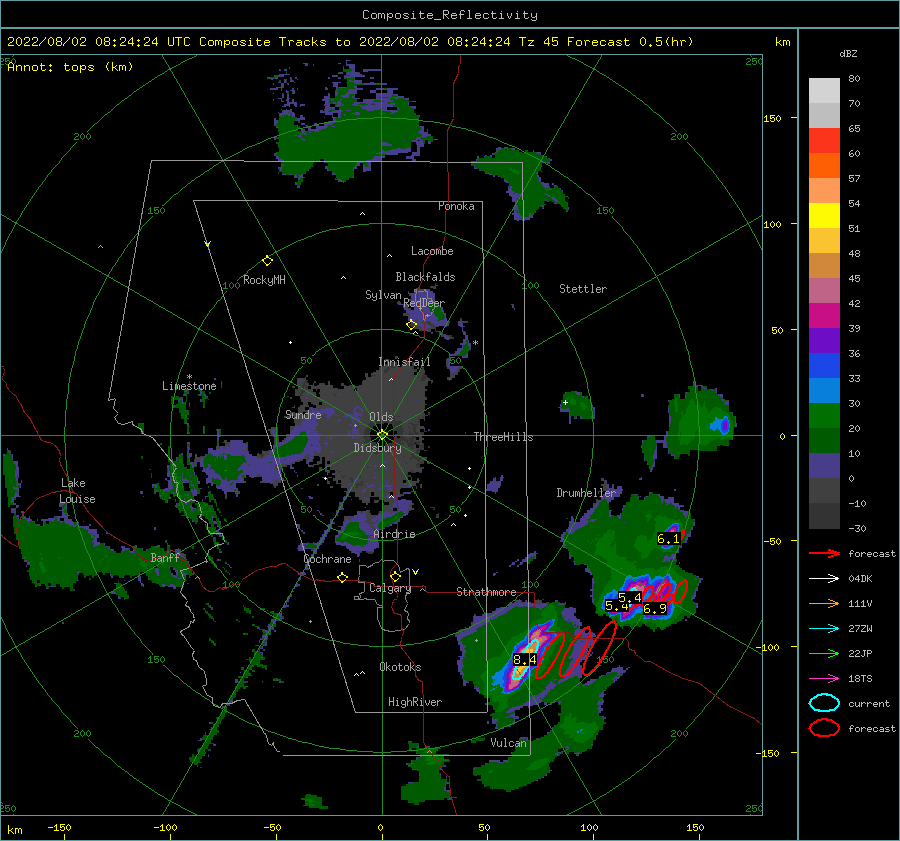Select the yellow 54-51 dBZ color swatch
The width and height of the screenshot is (900, 841).
click(824, 215)
